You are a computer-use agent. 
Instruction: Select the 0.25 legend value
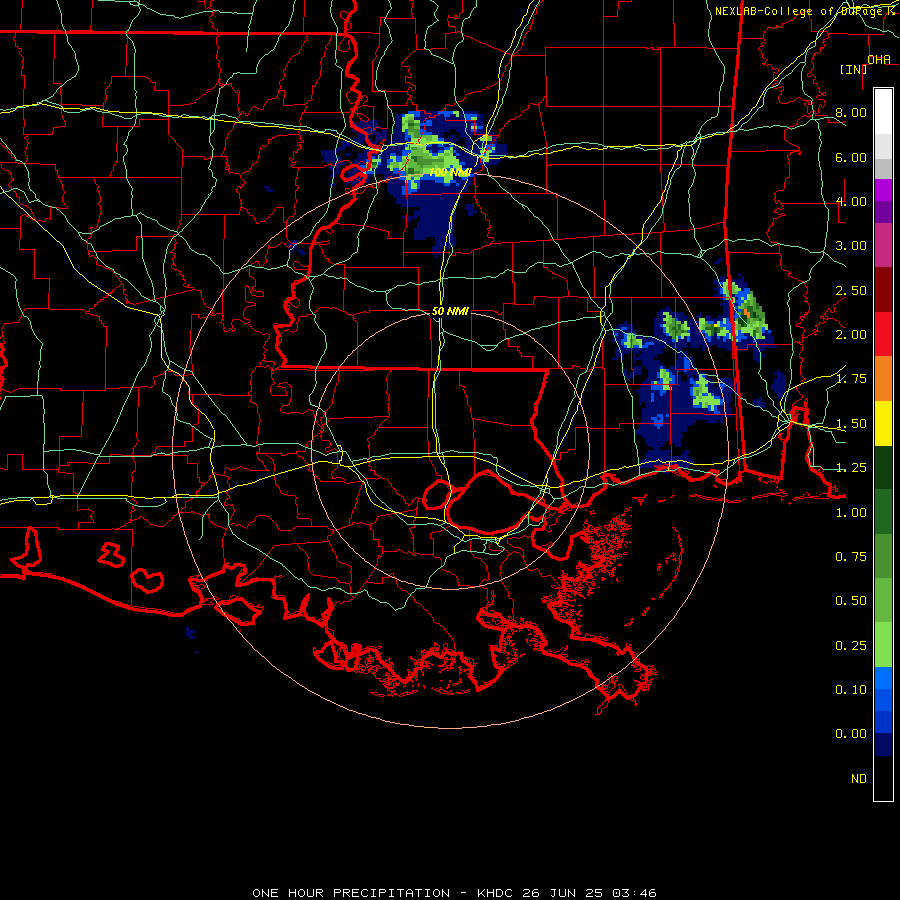pos(851,646)
